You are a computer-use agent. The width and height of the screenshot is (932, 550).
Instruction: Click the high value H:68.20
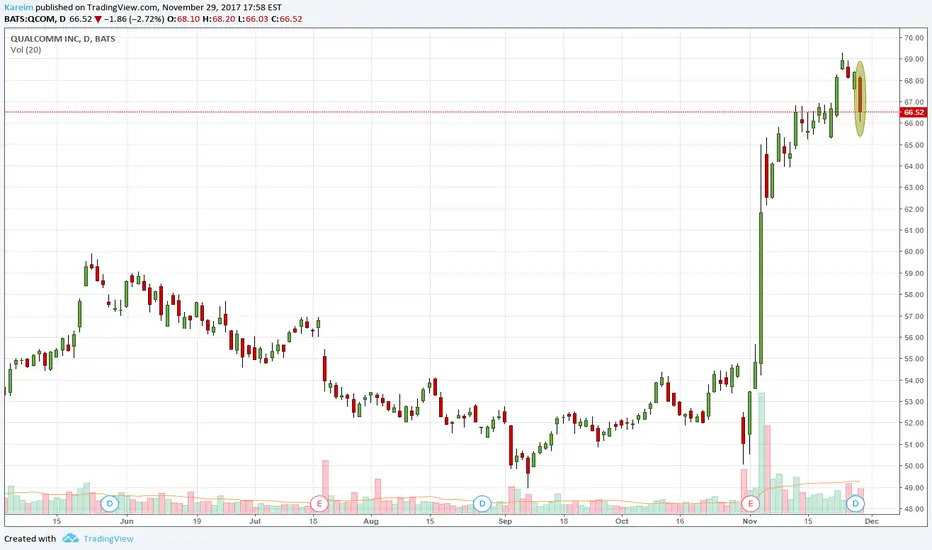(x=218, y=19)
